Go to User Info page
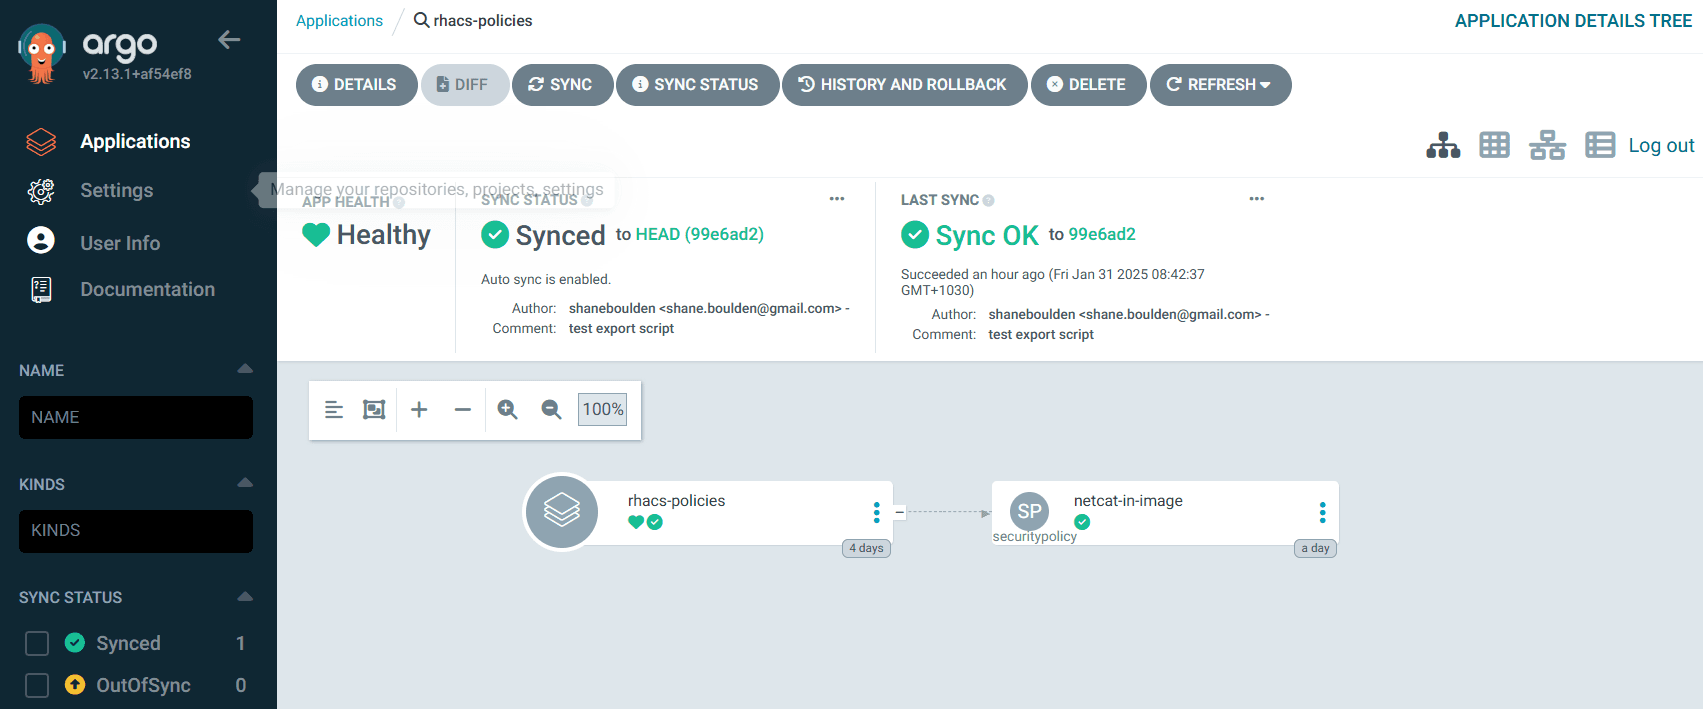This screenshot has height=709, width=1703. pos(120,243)
